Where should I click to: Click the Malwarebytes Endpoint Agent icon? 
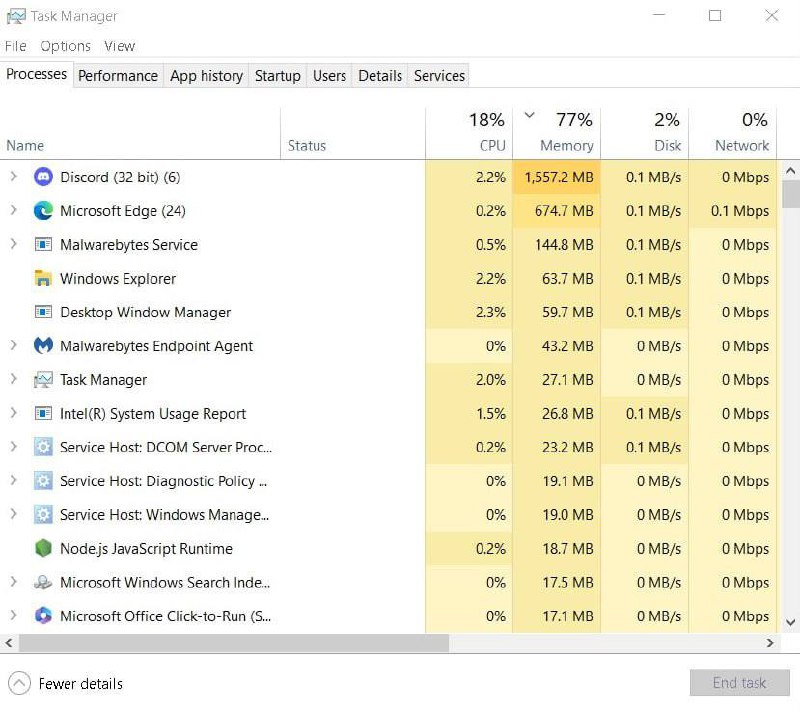[43, 346]
